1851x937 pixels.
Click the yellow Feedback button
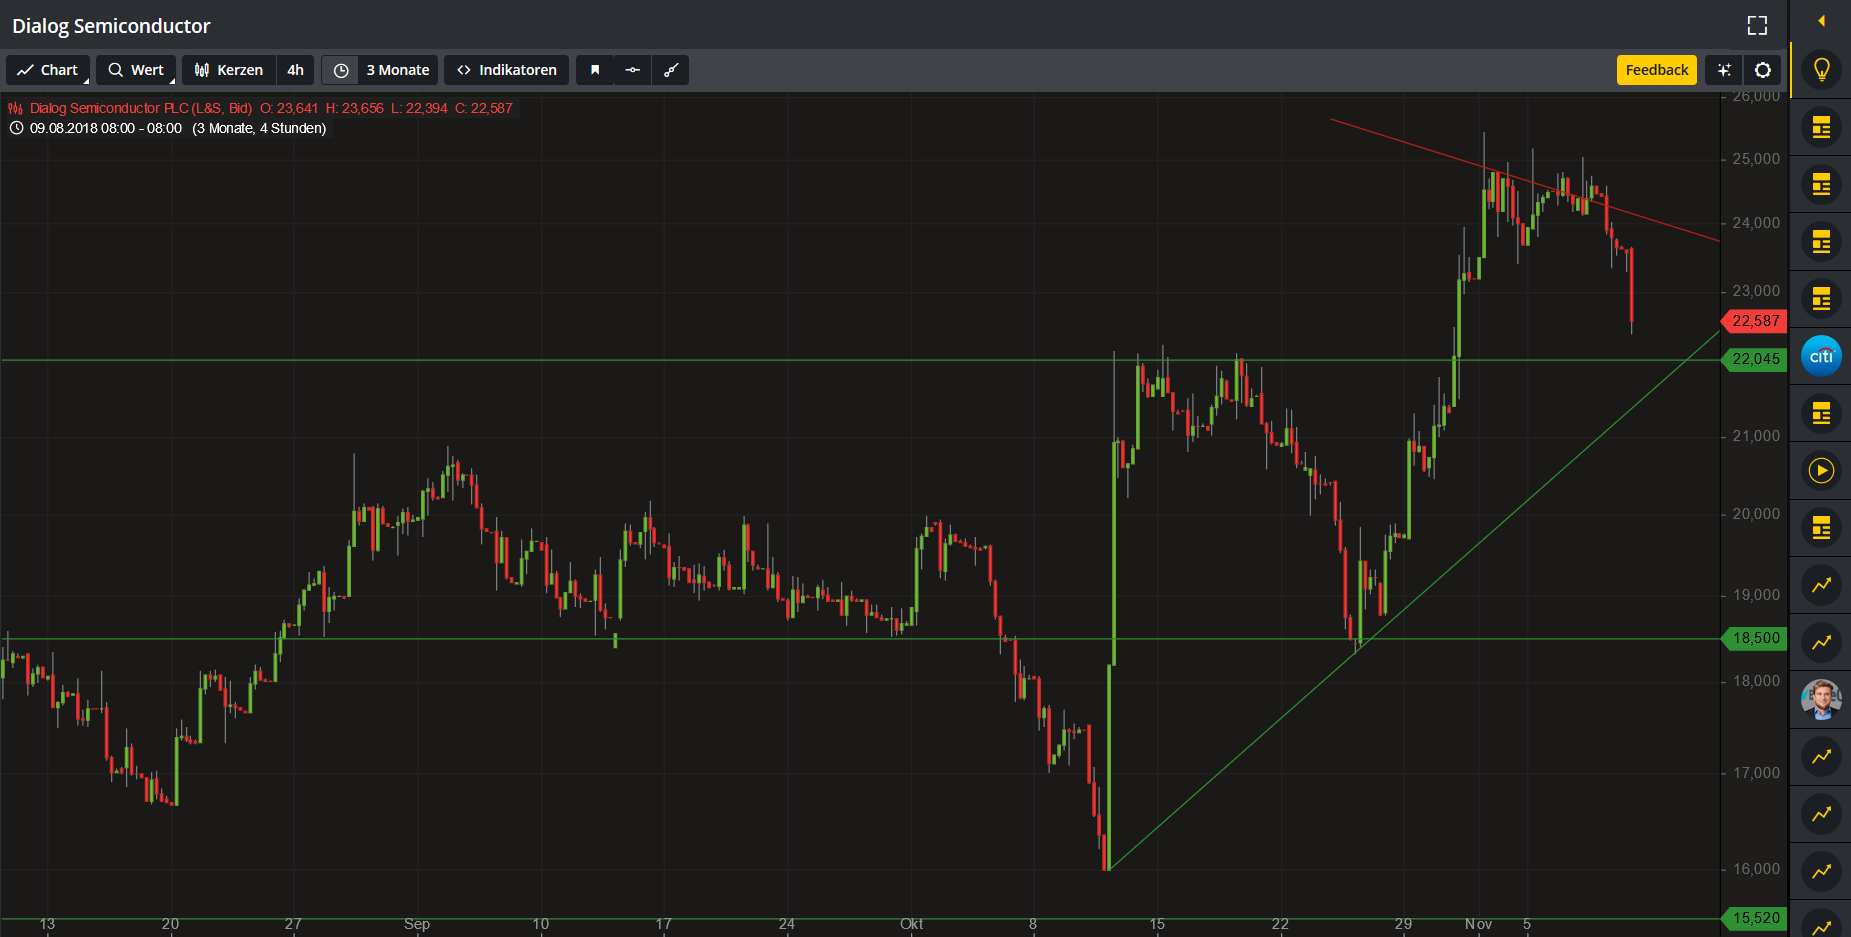1657,70
